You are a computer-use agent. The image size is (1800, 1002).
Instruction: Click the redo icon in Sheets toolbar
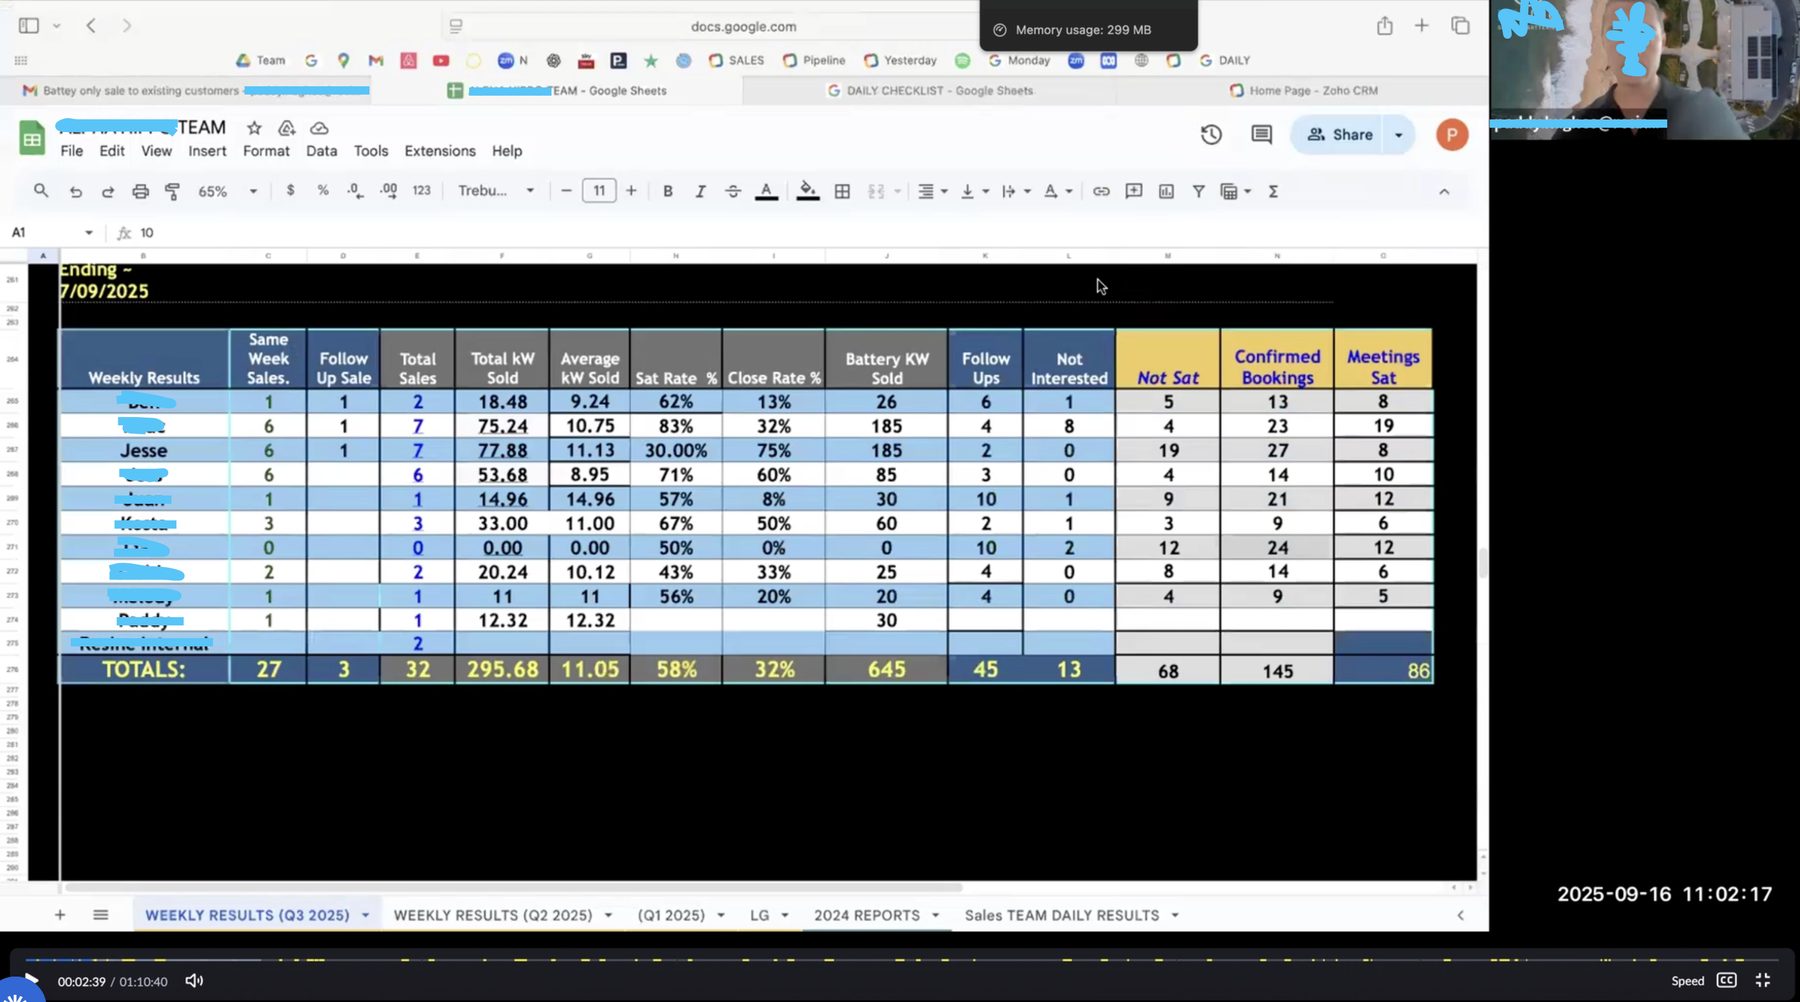[108, 191]
